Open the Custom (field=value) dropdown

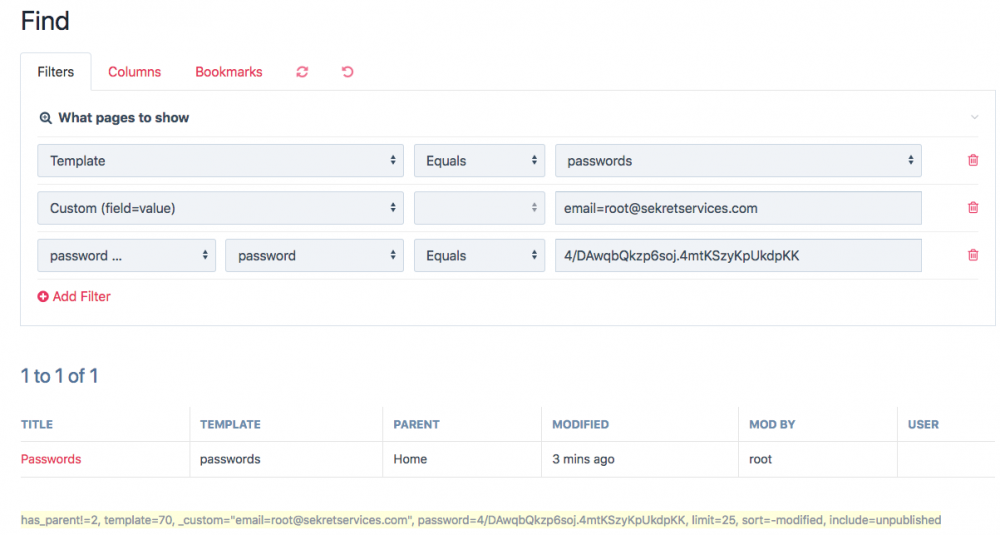click(x=220, y=208)
